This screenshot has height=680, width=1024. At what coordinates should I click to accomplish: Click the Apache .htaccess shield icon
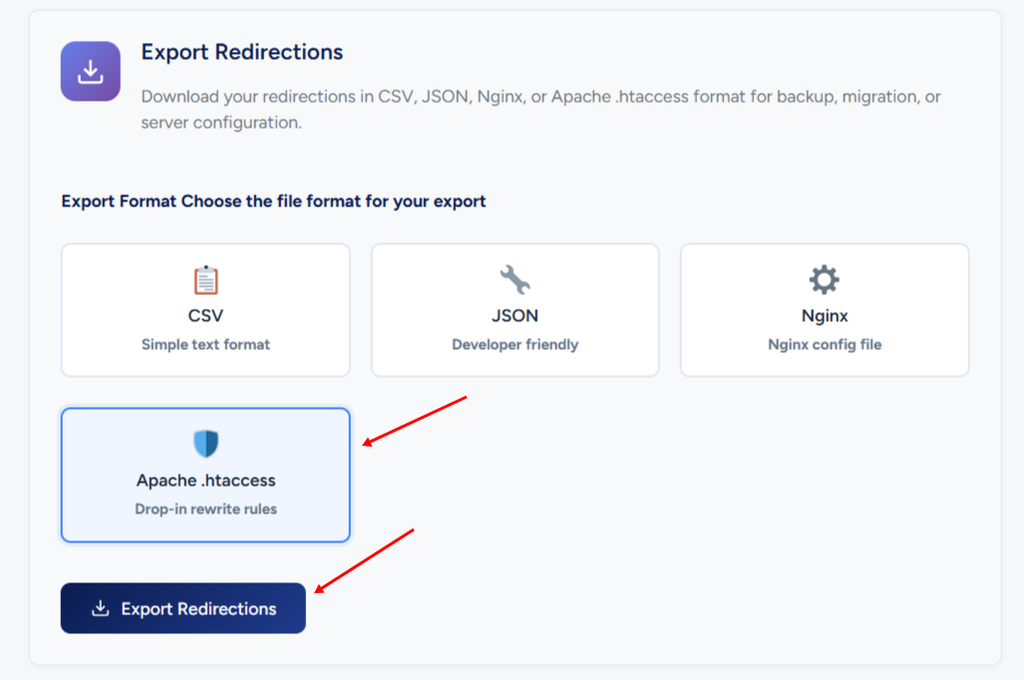tap(206, 444)
